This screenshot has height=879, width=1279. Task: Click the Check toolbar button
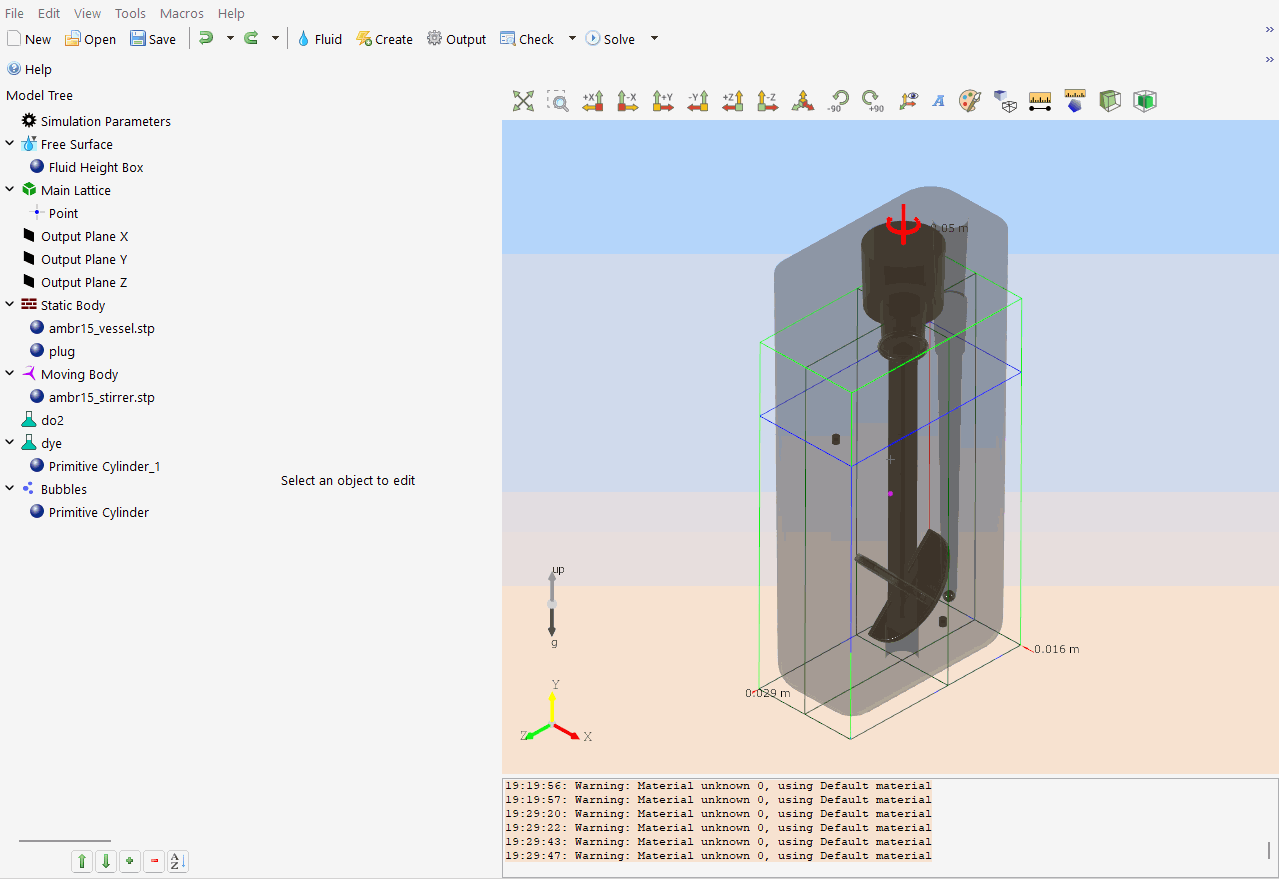click(527, 39)
